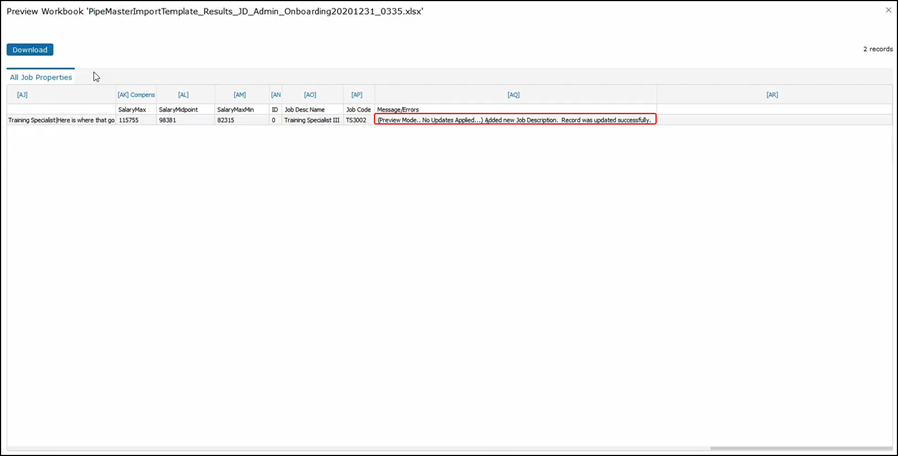The height and width of the screenshot is (456, 899).
Task: Select the Preview Mode message cell
Action: coord(515,119)
